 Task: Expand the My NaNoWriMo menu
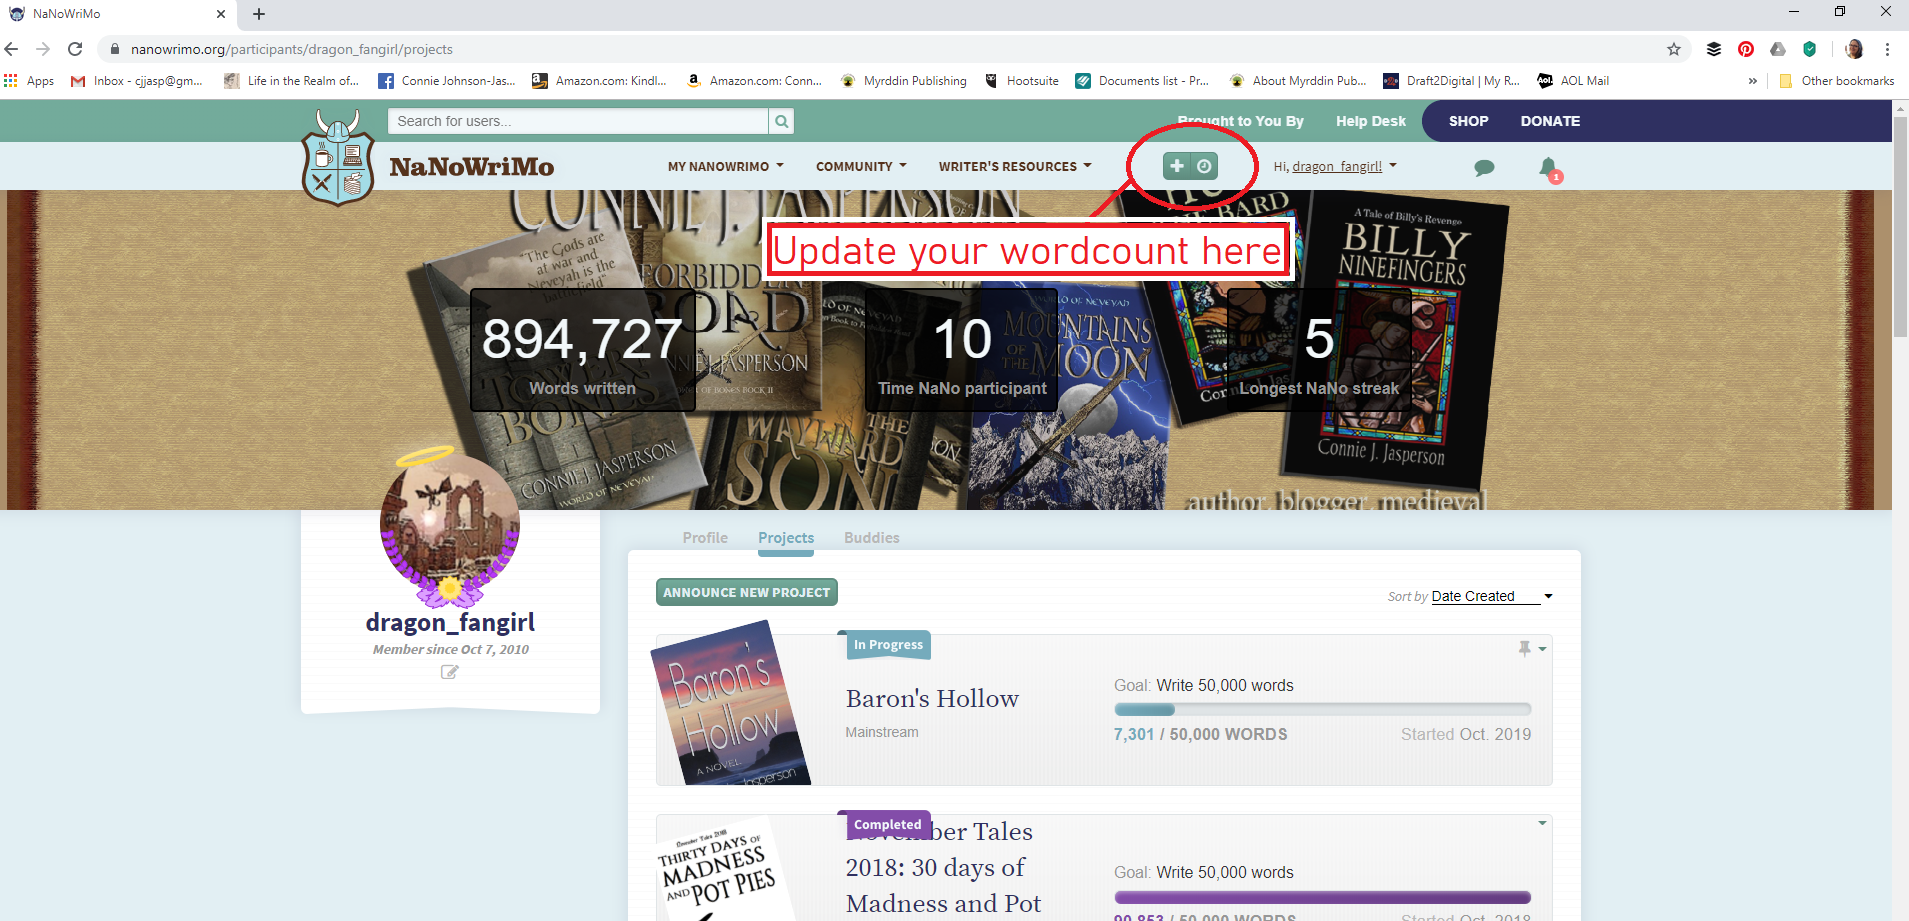(x=725, y=167)
